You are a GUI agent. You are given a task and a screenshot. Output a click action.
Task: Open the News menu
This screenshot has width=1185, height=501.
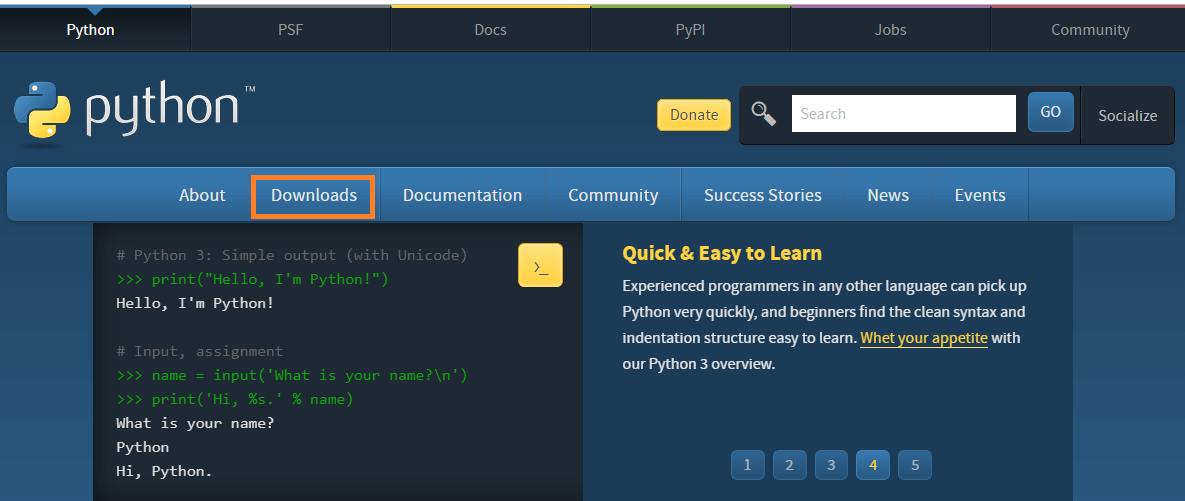coord(888,195)
